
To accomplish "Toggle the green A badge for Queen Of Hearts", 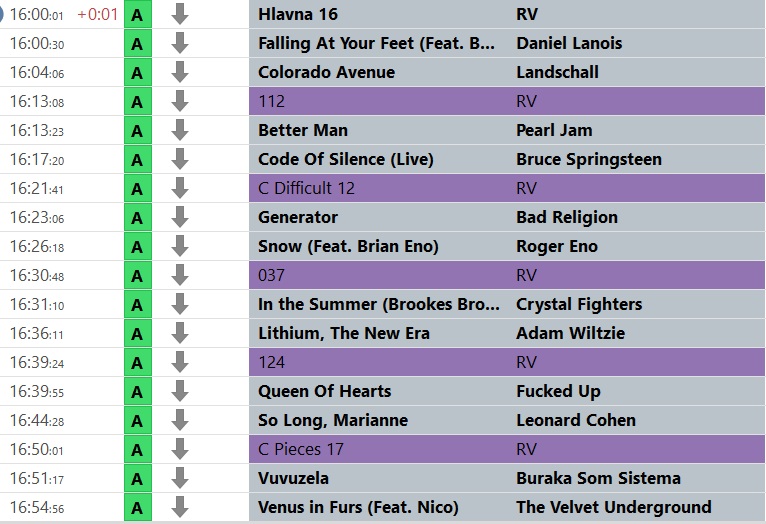I will (138, 391).
